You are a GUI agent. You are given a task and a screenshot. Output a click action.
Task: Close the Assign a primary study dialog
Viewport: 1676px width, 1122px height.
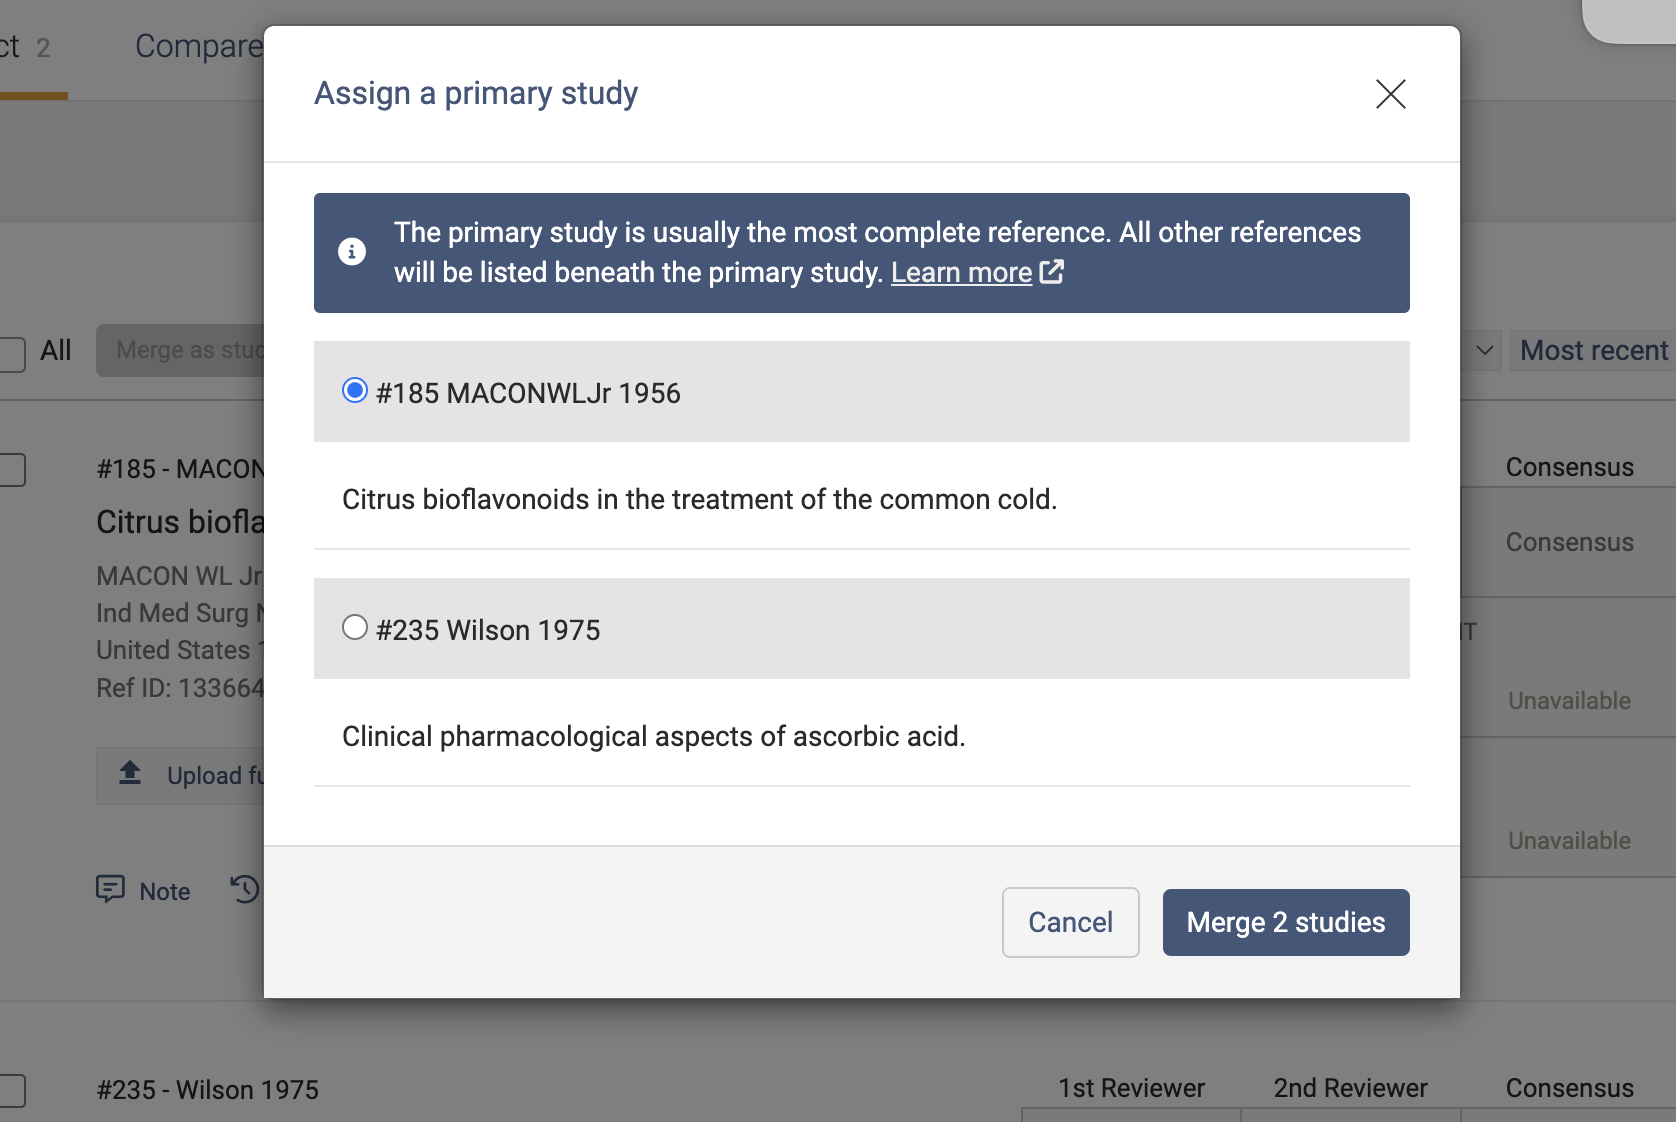[1390, 94]
